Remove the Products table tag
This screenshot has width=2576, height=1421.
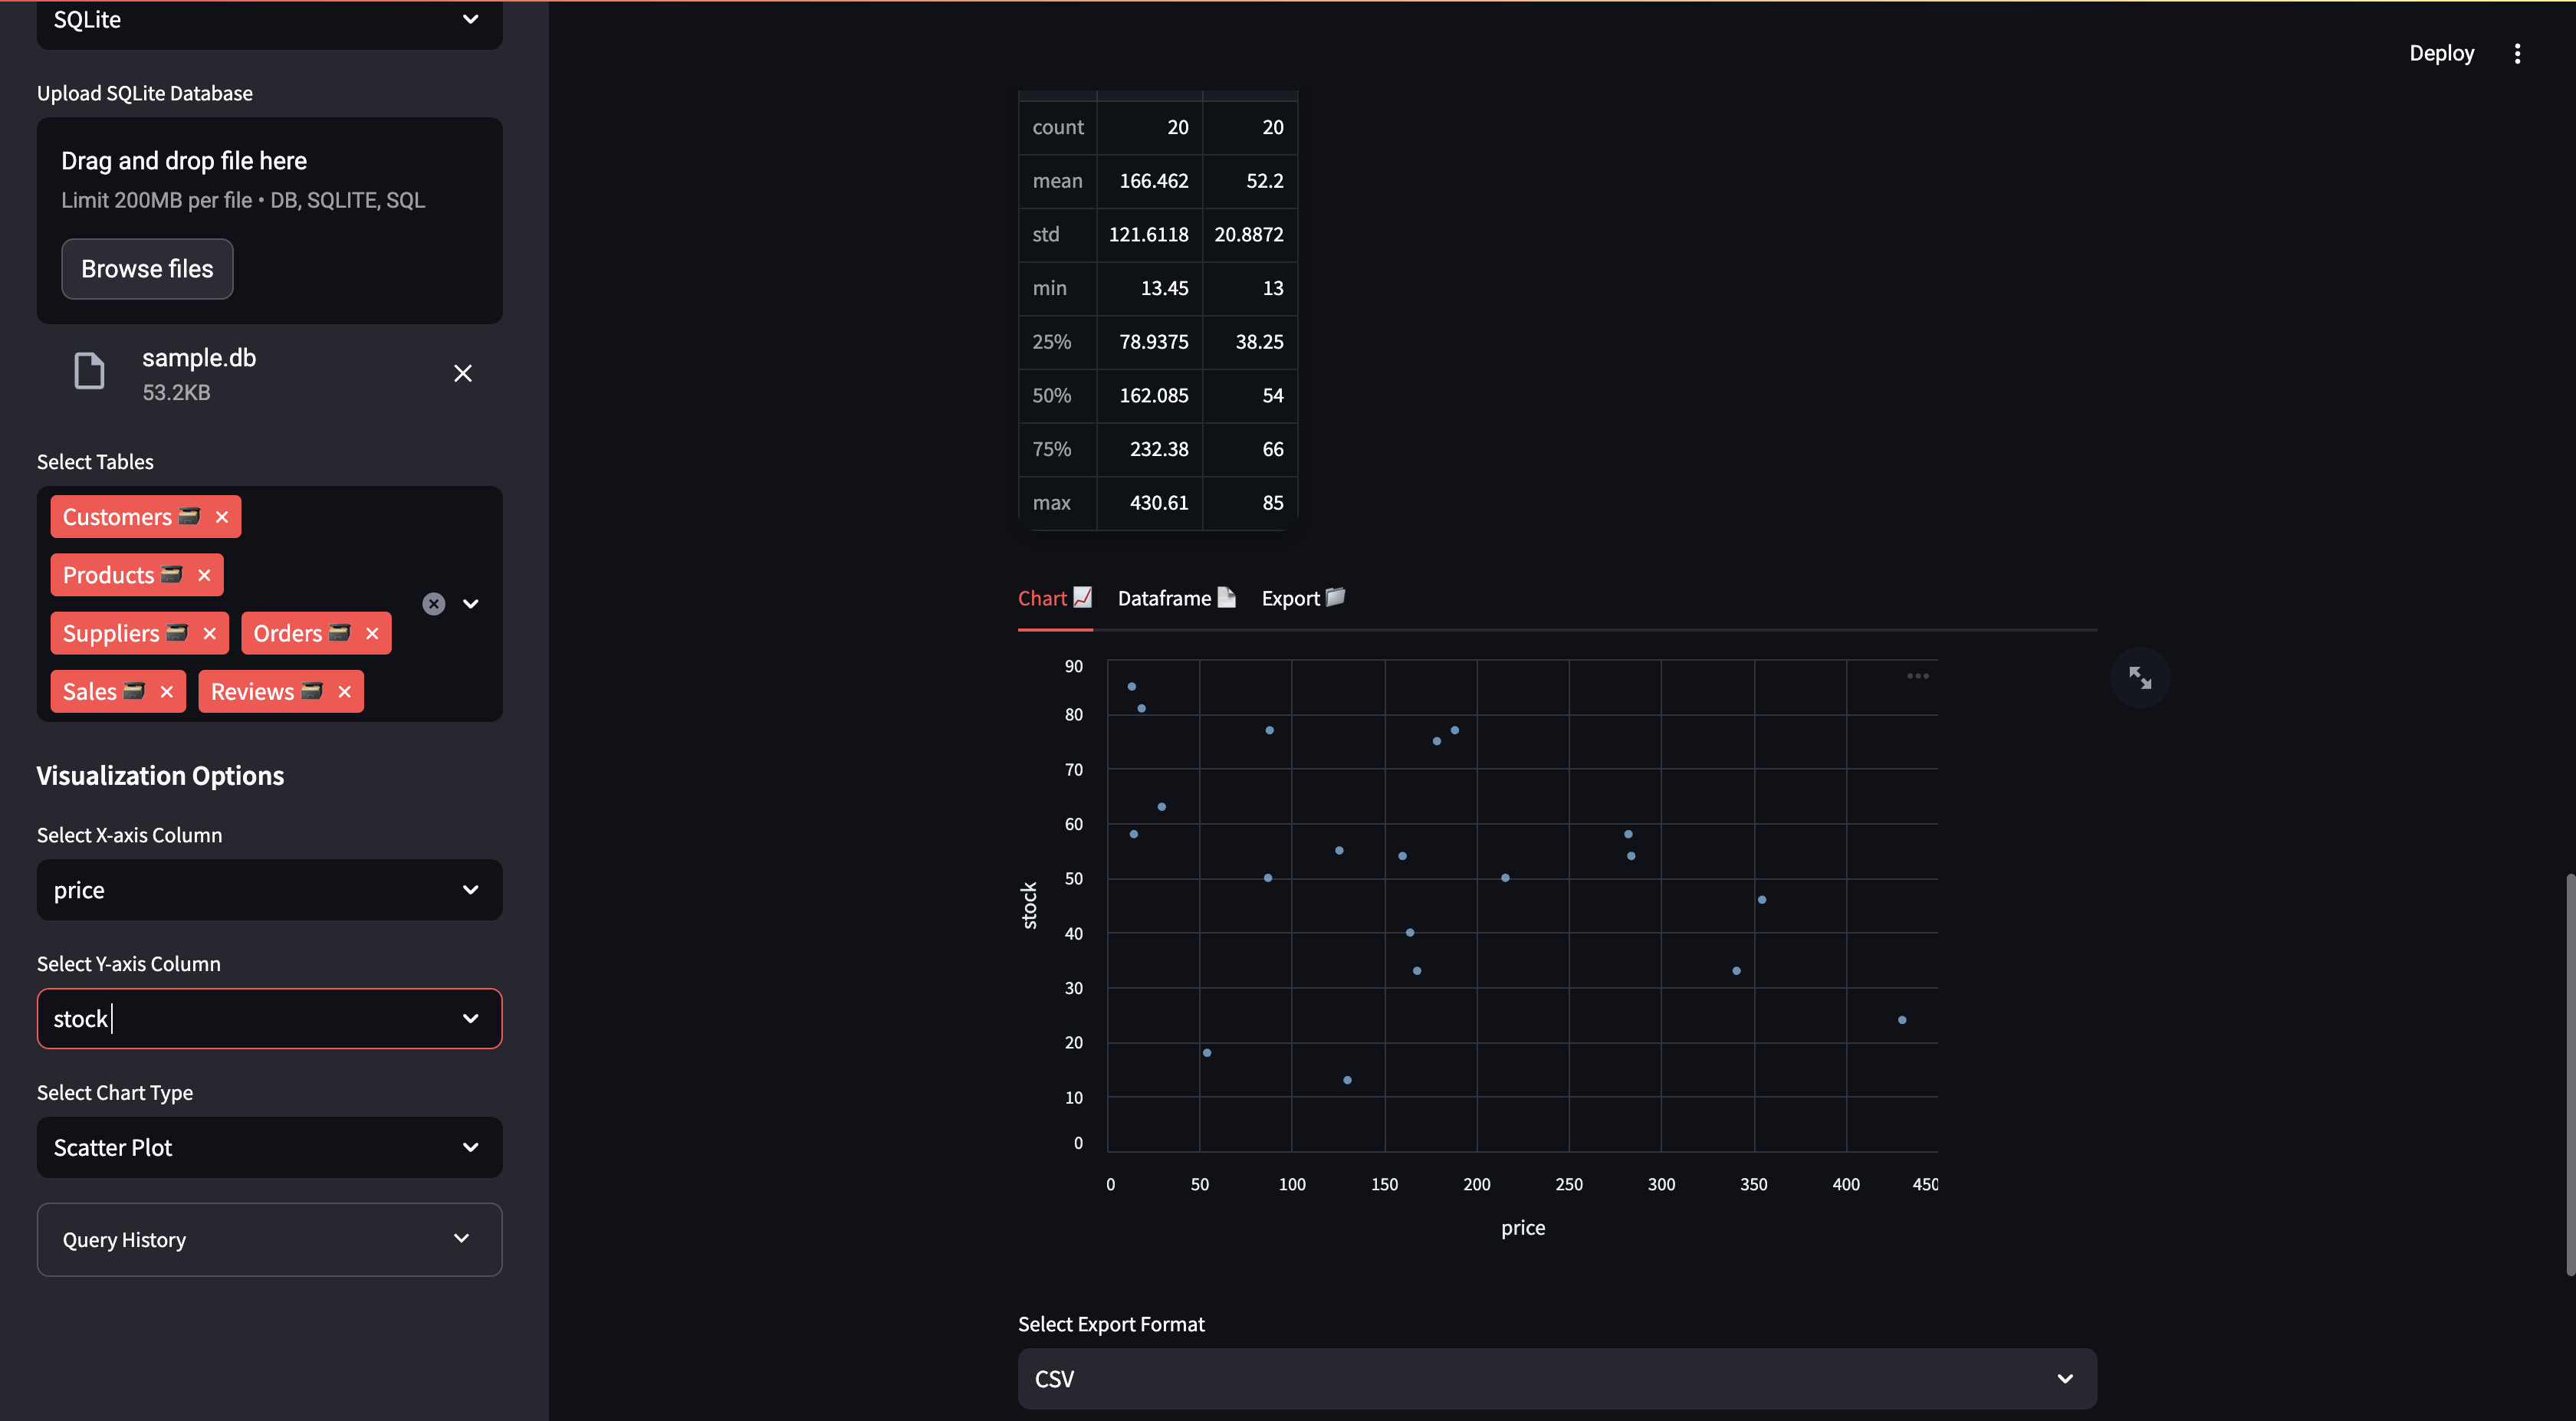coord(204,575)
